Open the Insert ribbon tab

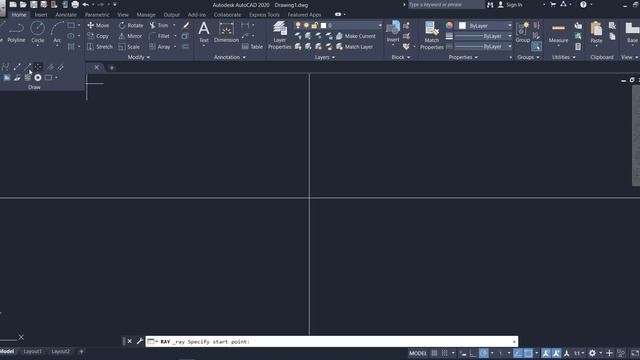[x=41, y=14]
